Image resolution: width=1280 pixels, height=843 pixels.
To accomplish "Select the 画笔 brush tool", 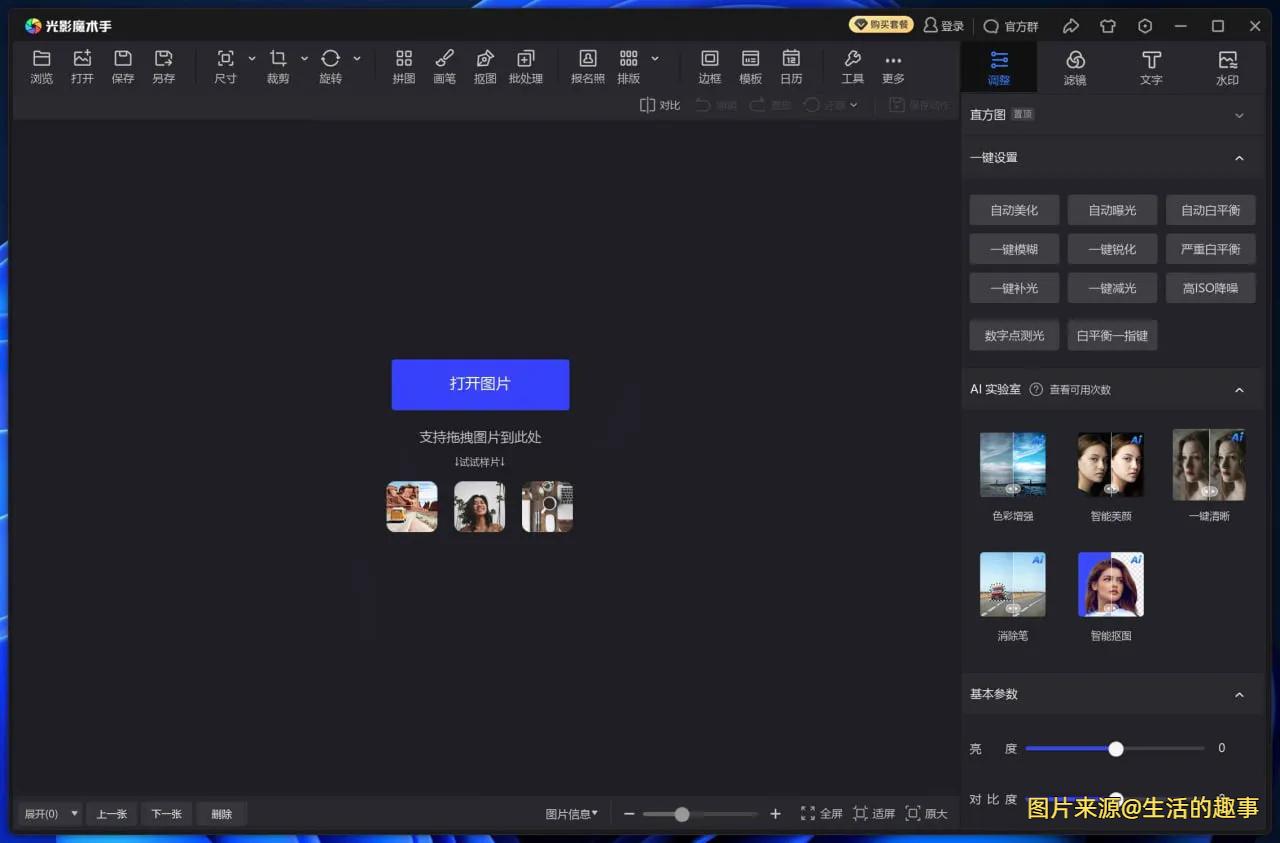I will click(x=444, y=66).
